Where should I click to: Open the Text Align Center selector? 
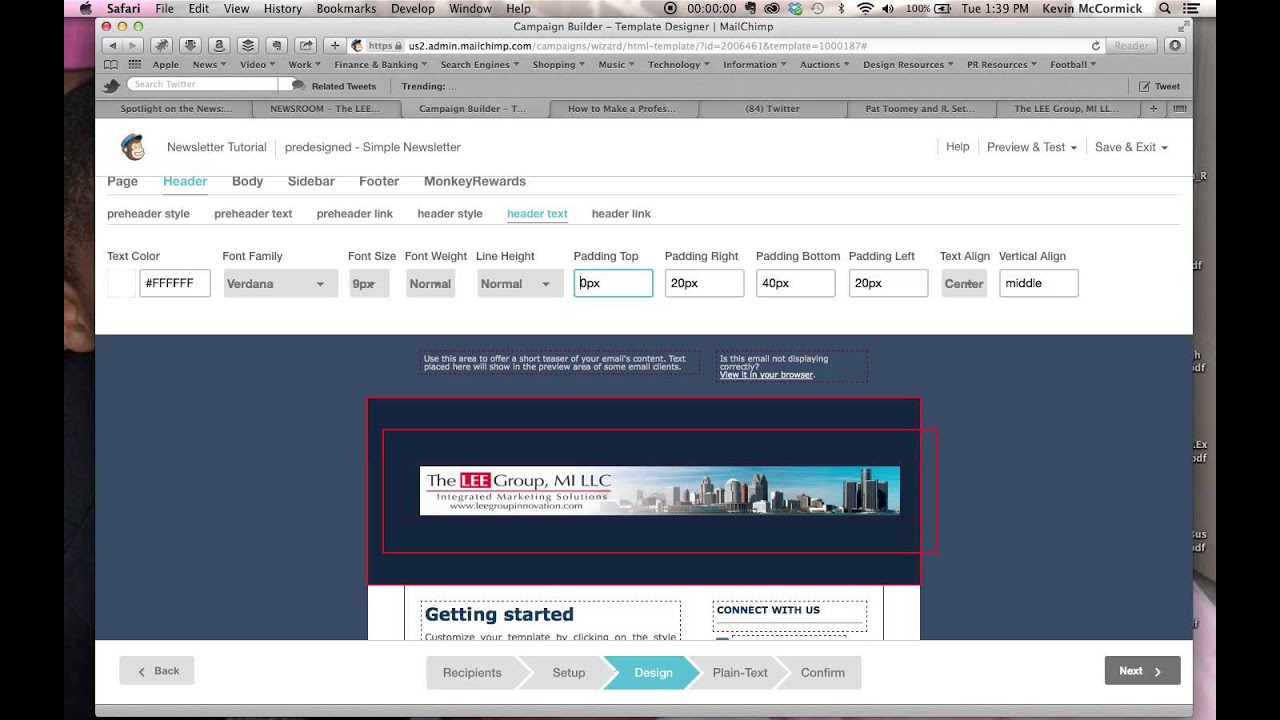click(964, 284)
